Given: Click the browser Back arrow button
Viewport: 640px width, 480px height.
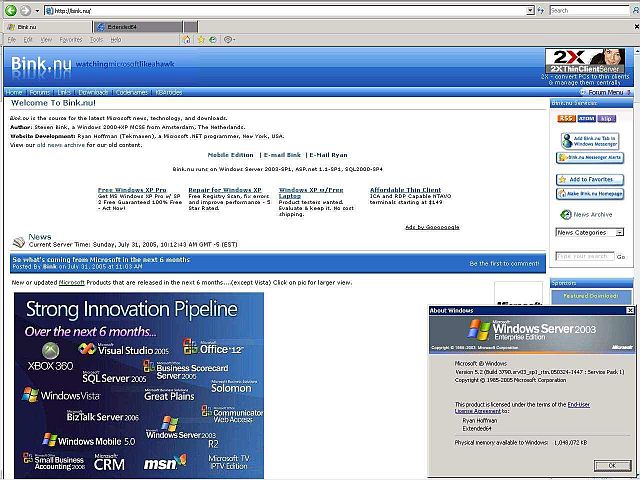Looking at the screenshot, I should pos(10,10).
